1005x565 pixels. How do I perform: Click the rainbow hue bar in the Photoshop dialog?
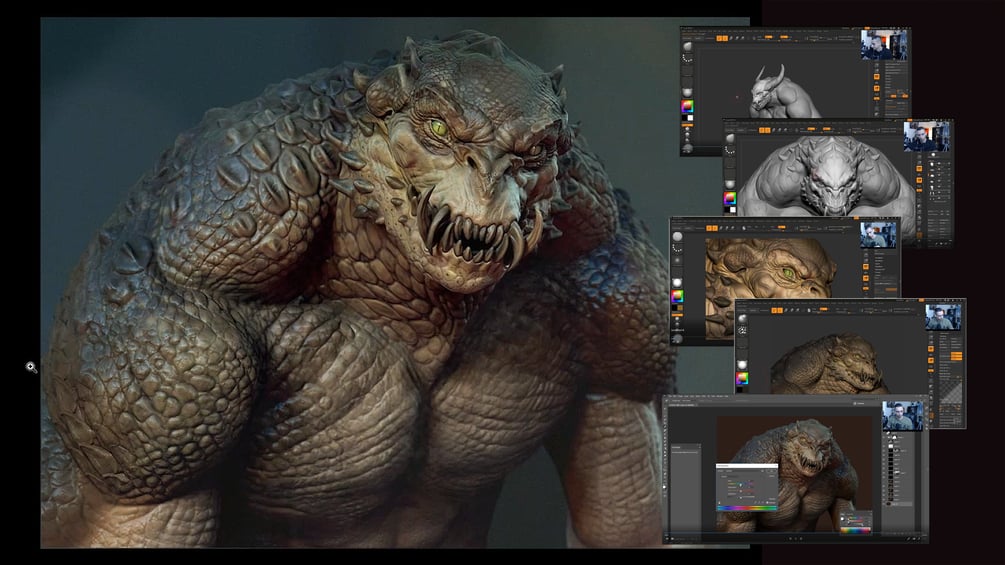747,508
